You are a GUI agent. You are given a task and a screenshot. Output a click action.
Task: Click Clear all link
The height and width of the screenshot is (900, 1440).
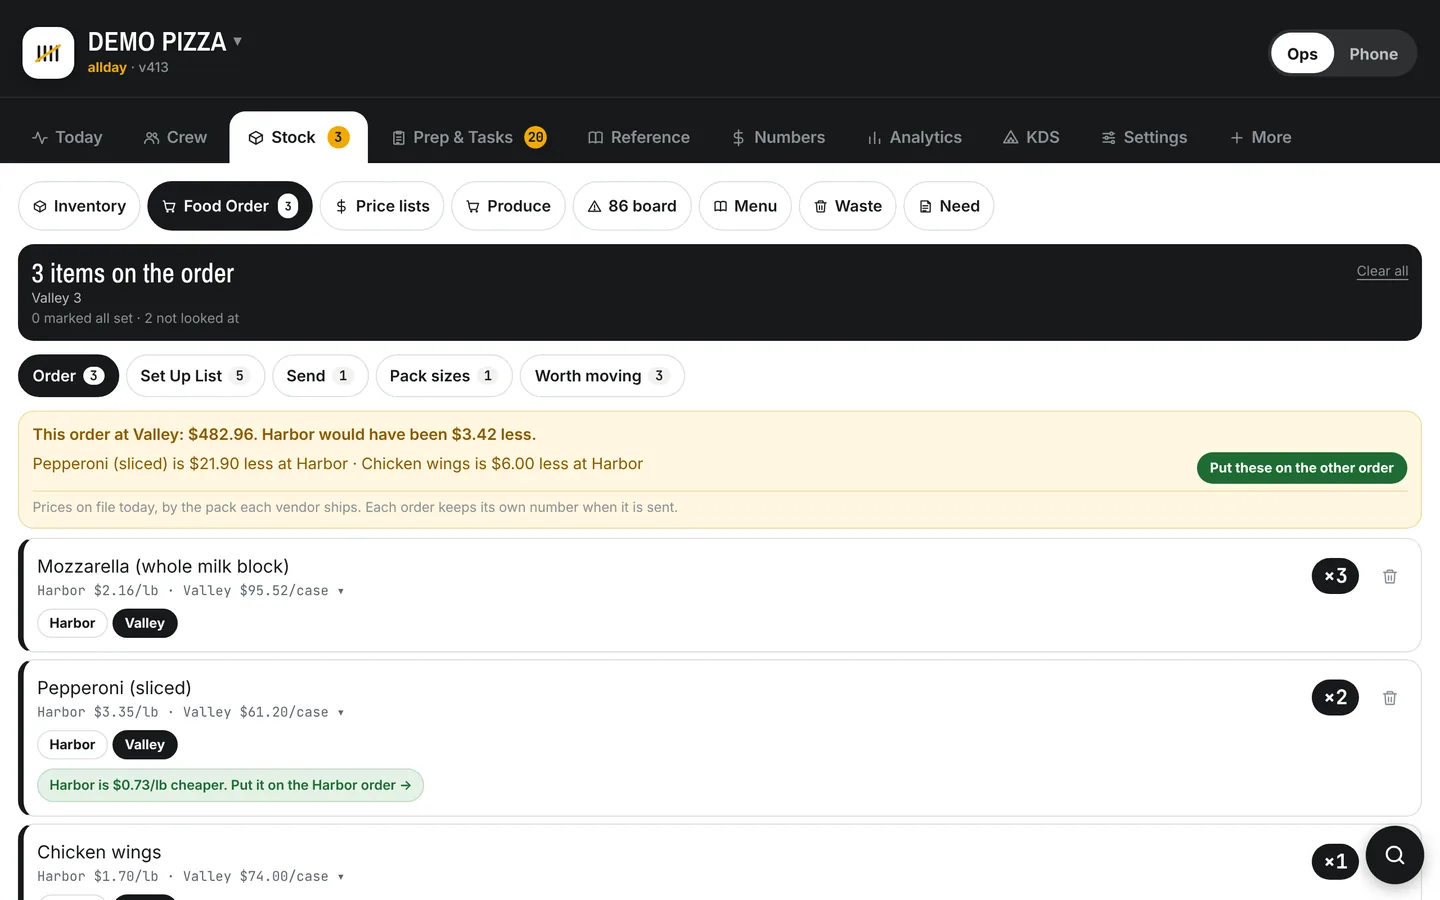point(1382,271)
